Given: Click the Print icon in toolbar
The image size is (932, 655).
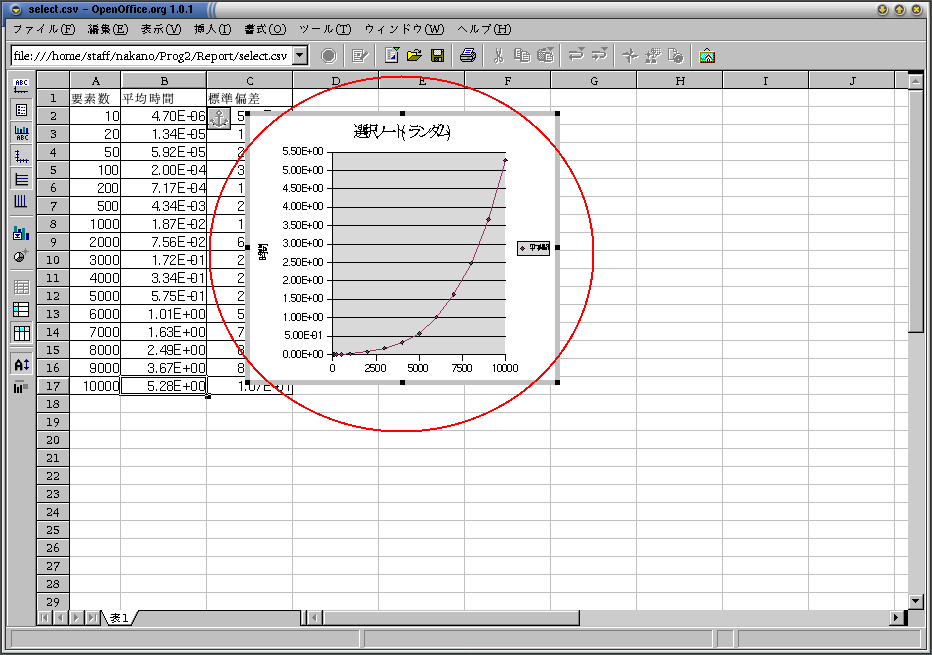Looking at the screenshot, I should (x=468, y=56).
